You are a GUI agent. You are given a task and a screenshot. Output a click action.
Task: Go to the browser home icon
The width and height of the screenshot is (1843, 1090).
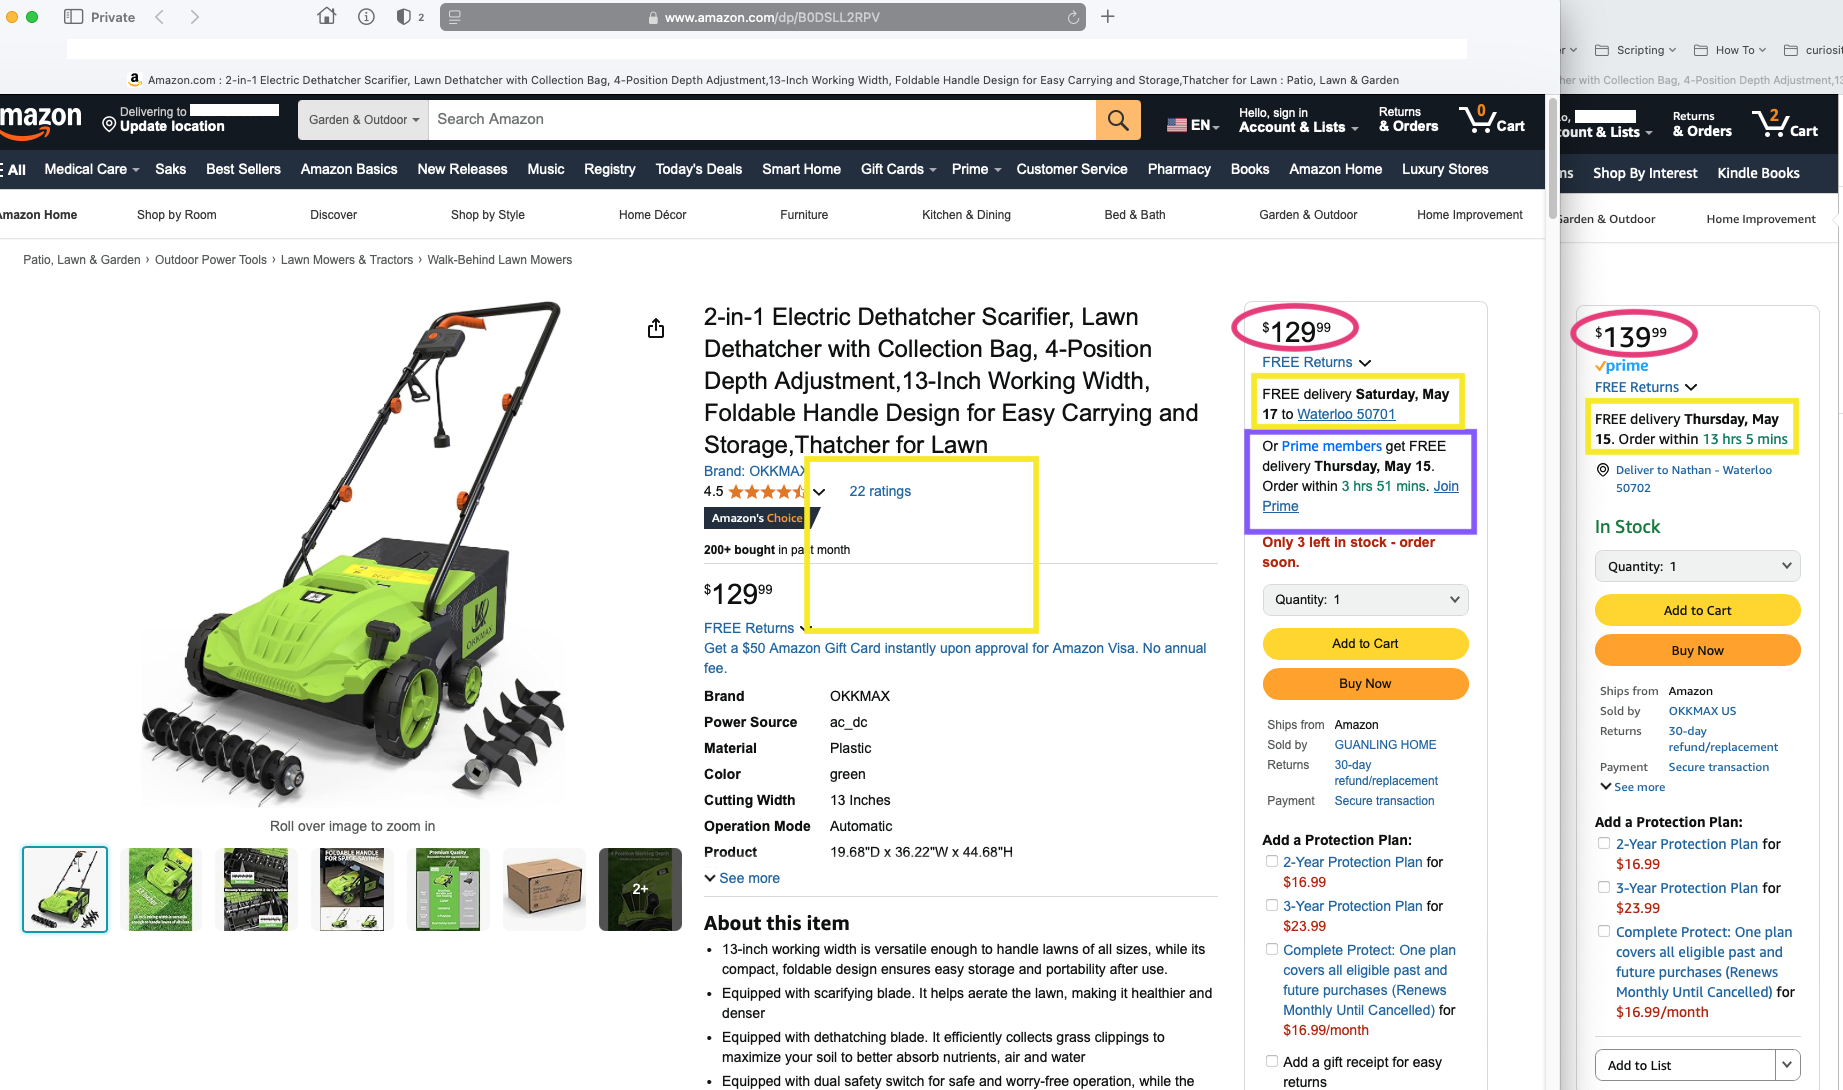coord(326,16)
